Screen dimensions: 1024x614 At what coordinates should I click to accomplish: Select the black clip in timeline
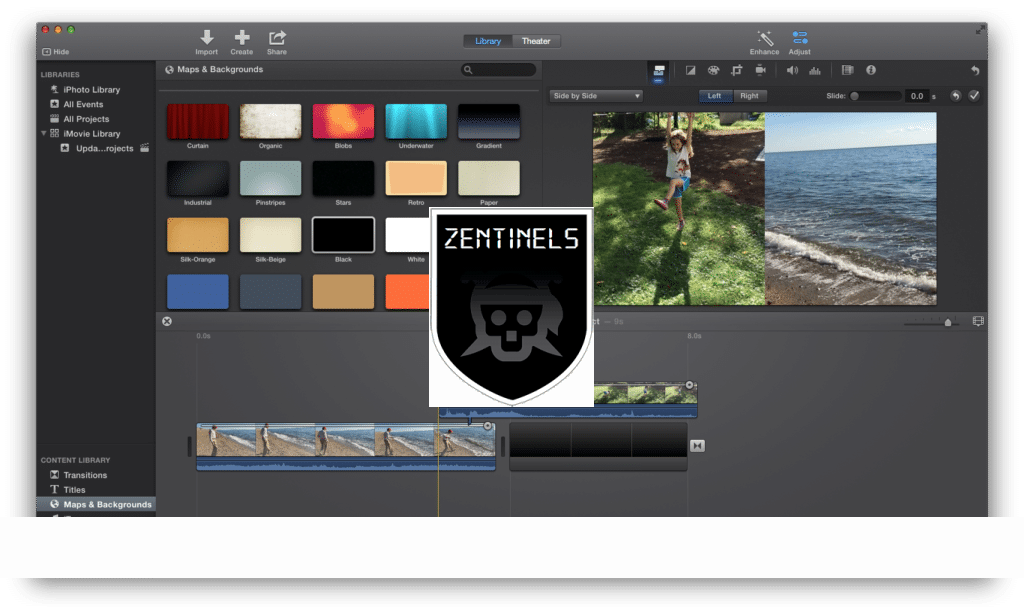(x=598, y=446)
